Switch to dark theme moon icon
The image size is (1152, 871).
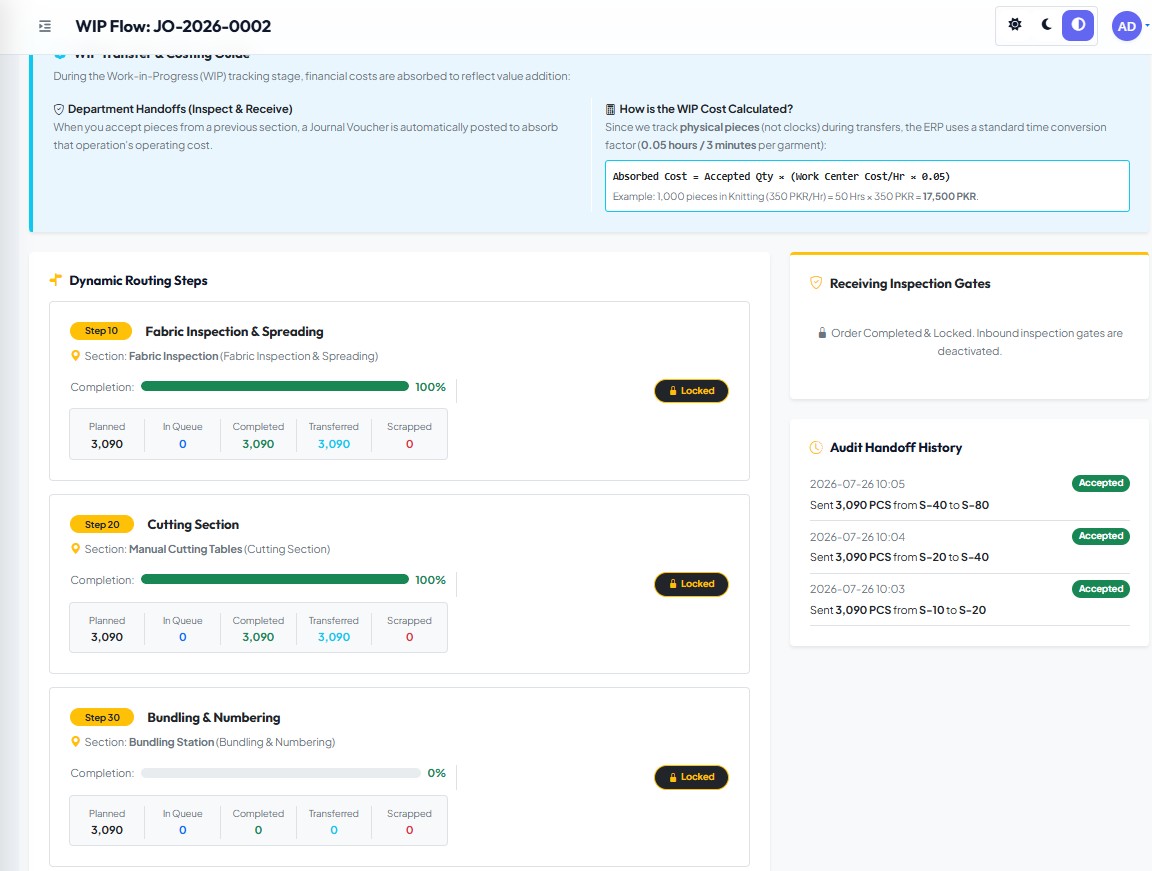pyautogui.click(x=1046, y=24)
